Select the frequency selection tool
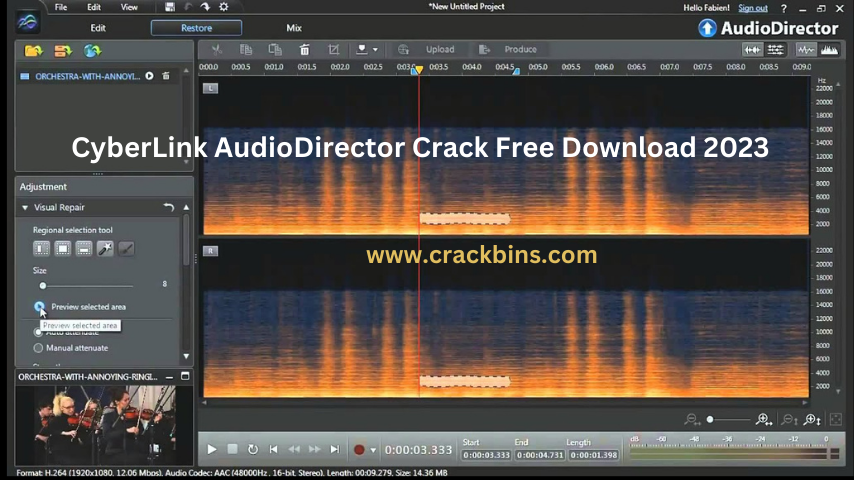The image size is (854, 480). pyautogui.click(x=84, y=249)
